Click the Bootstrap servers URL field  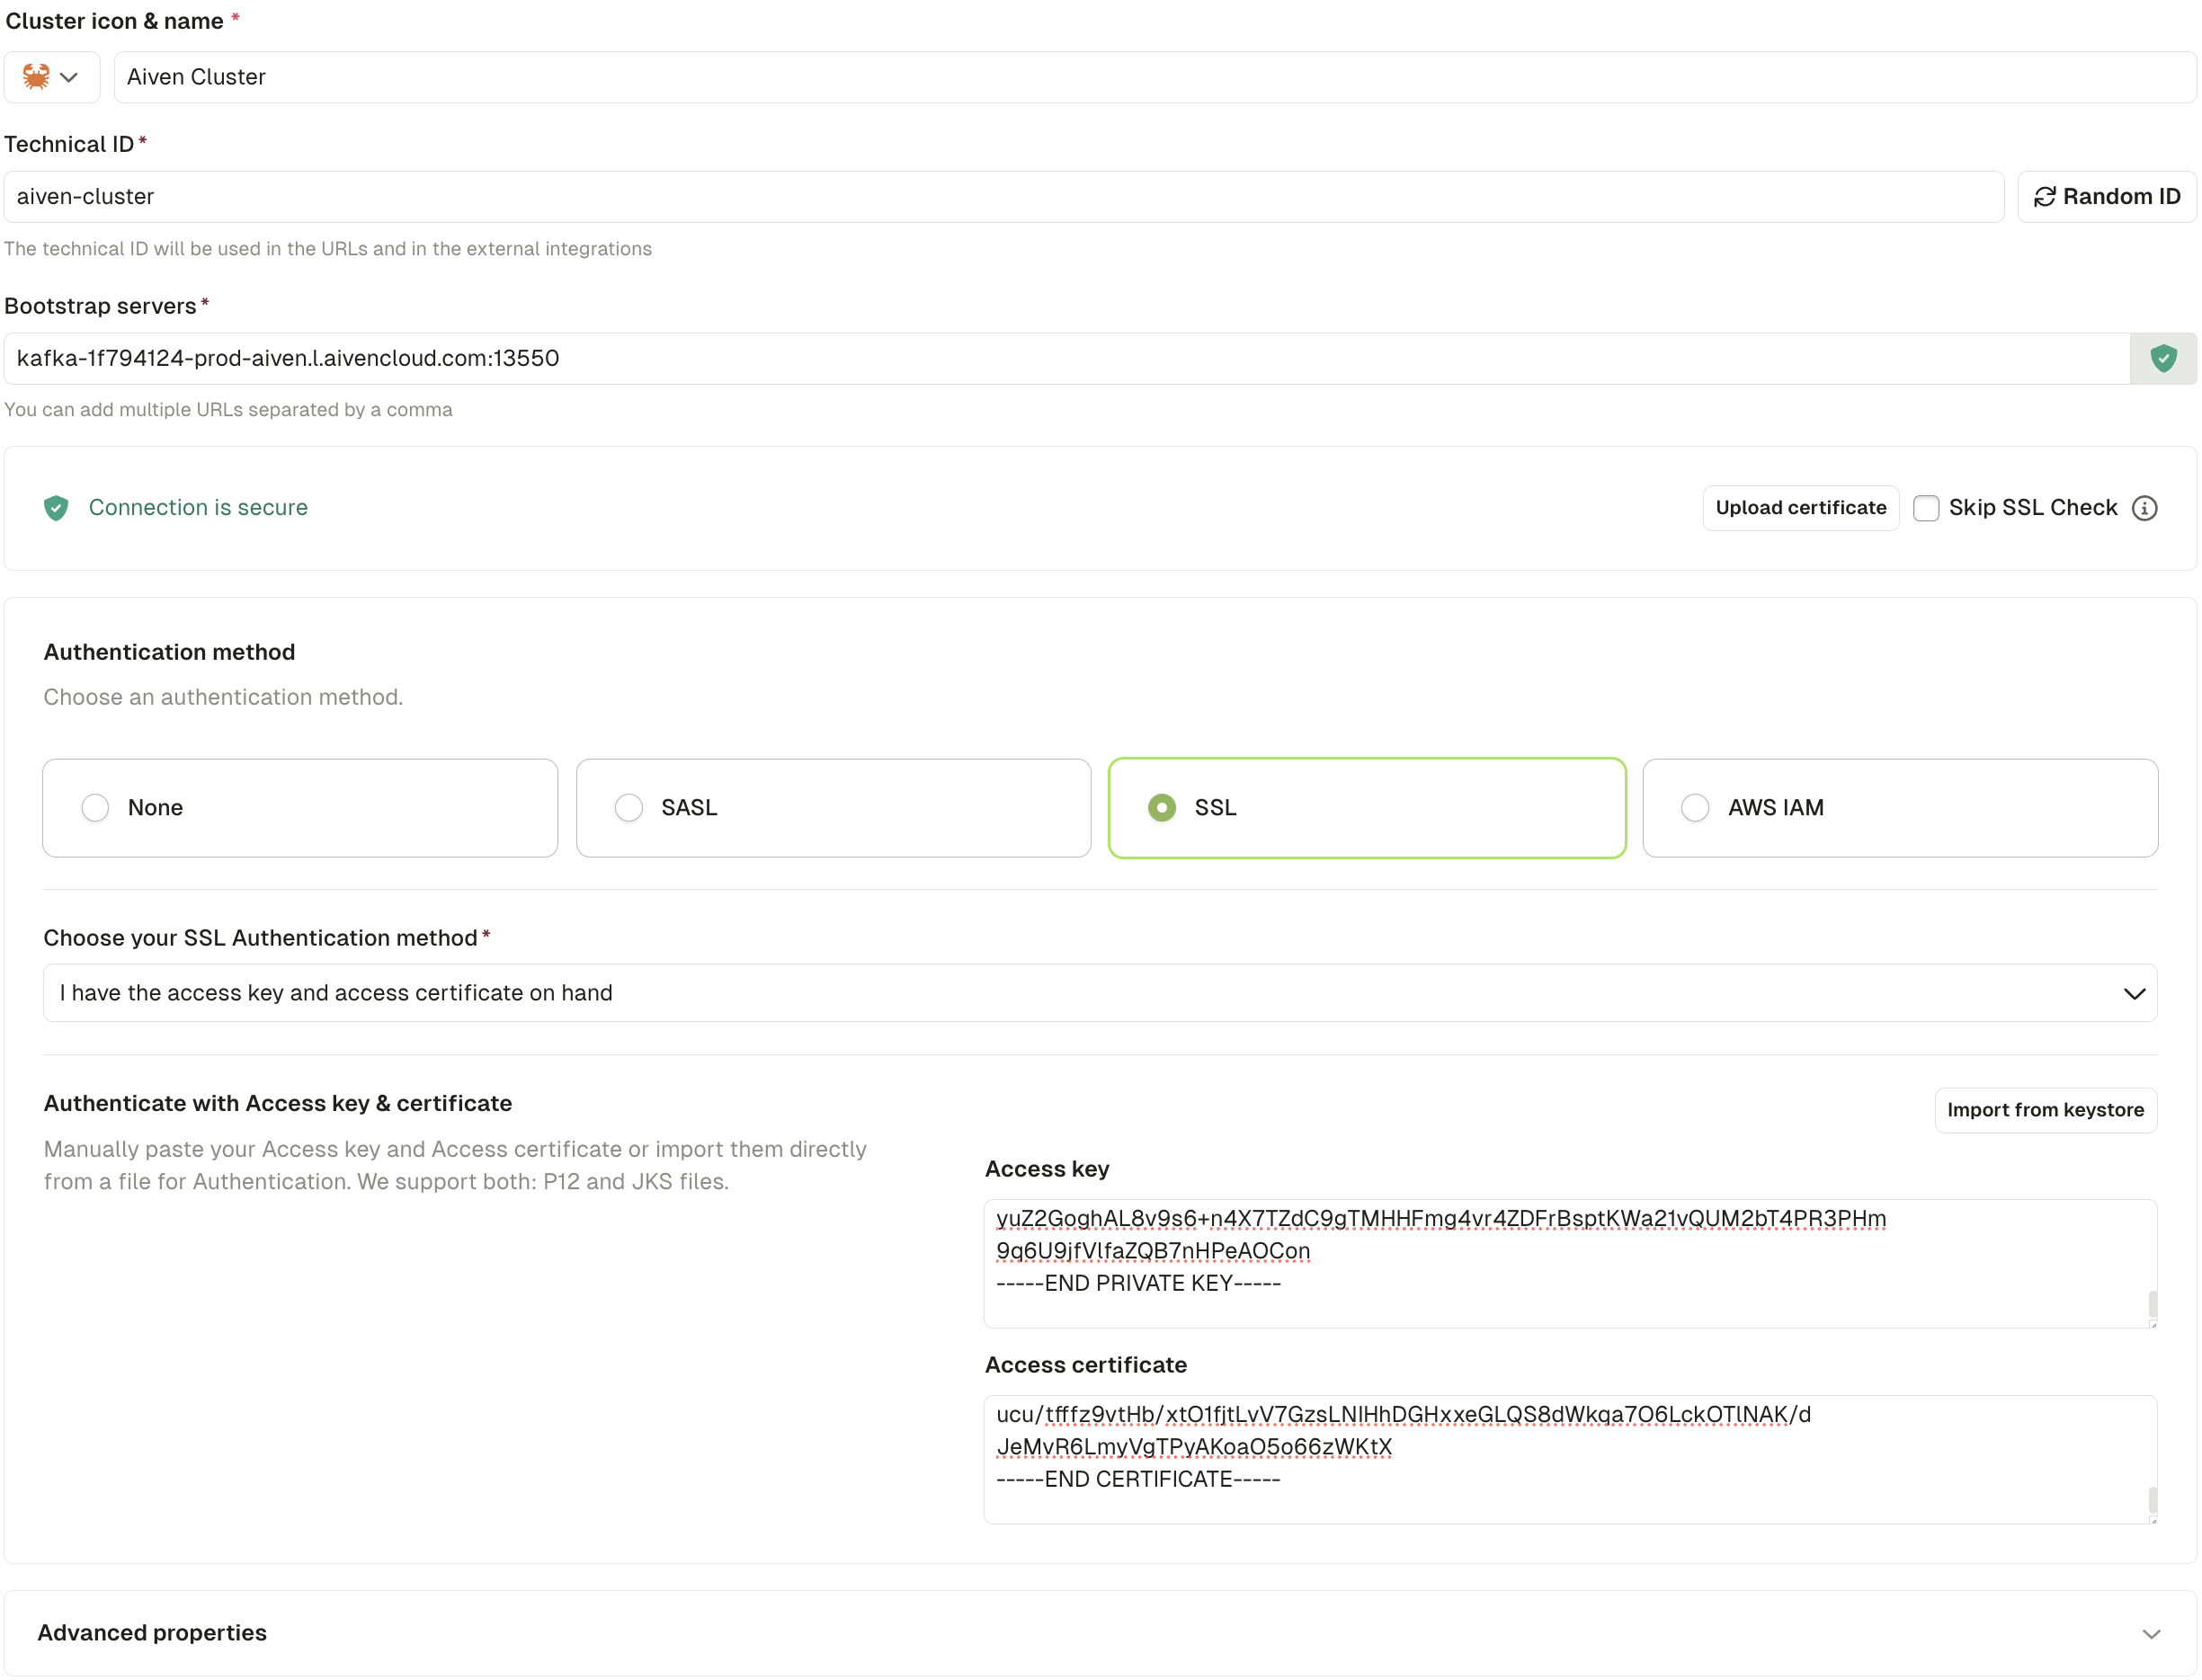coord(1066,359)
